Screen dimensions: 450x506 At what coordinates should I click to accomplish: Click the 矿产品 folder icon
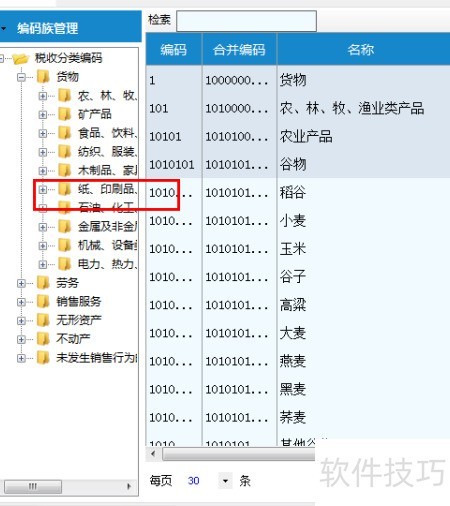(64, 114)
